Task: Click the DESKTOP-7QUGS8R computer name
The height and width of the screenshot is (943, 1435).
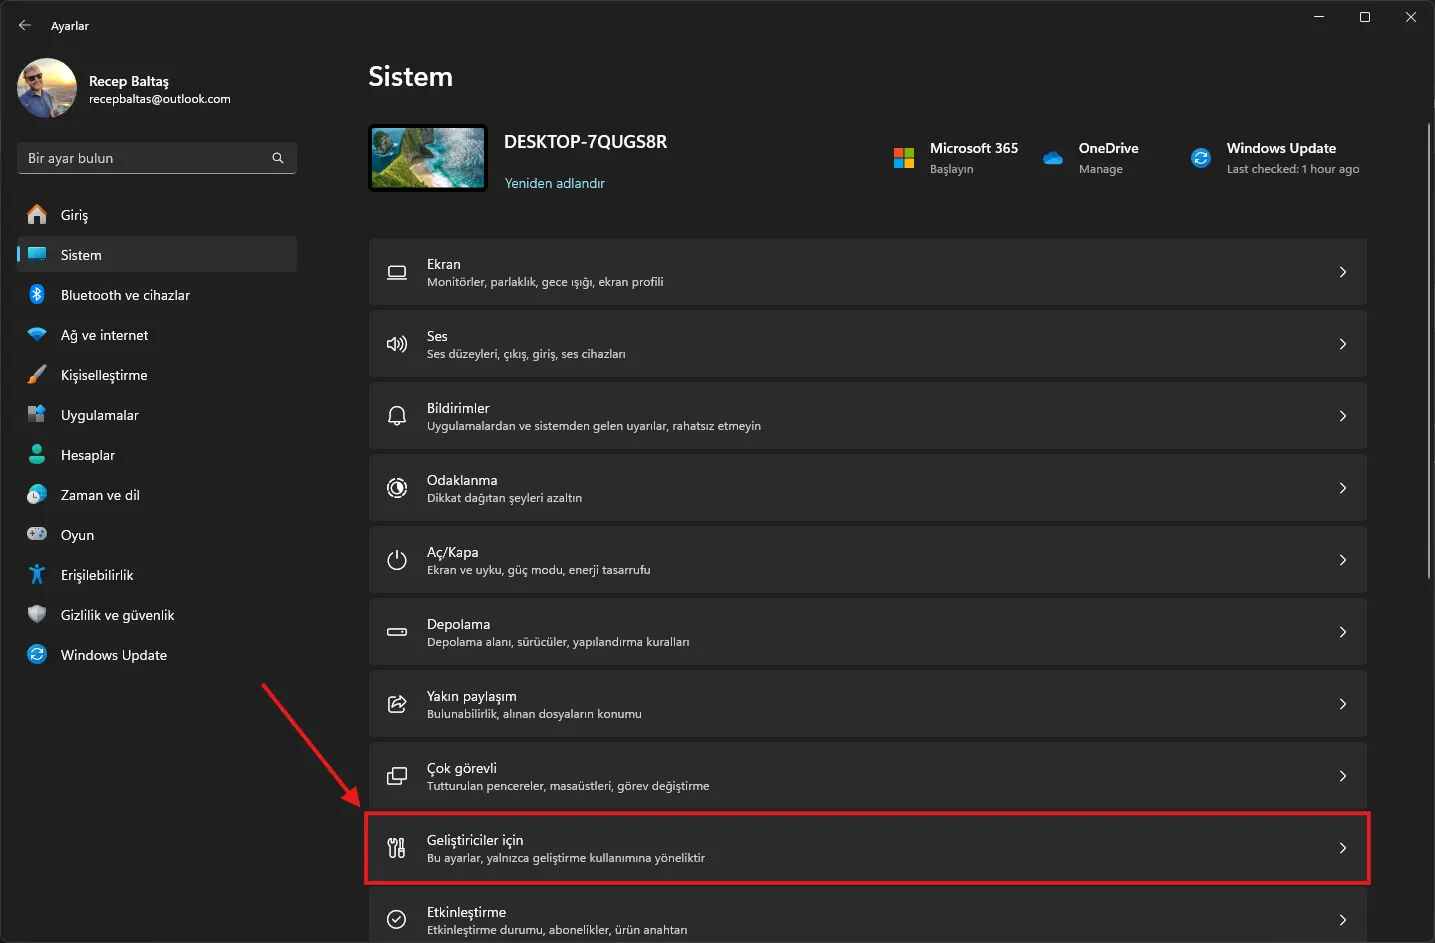Action: point(585,142)
